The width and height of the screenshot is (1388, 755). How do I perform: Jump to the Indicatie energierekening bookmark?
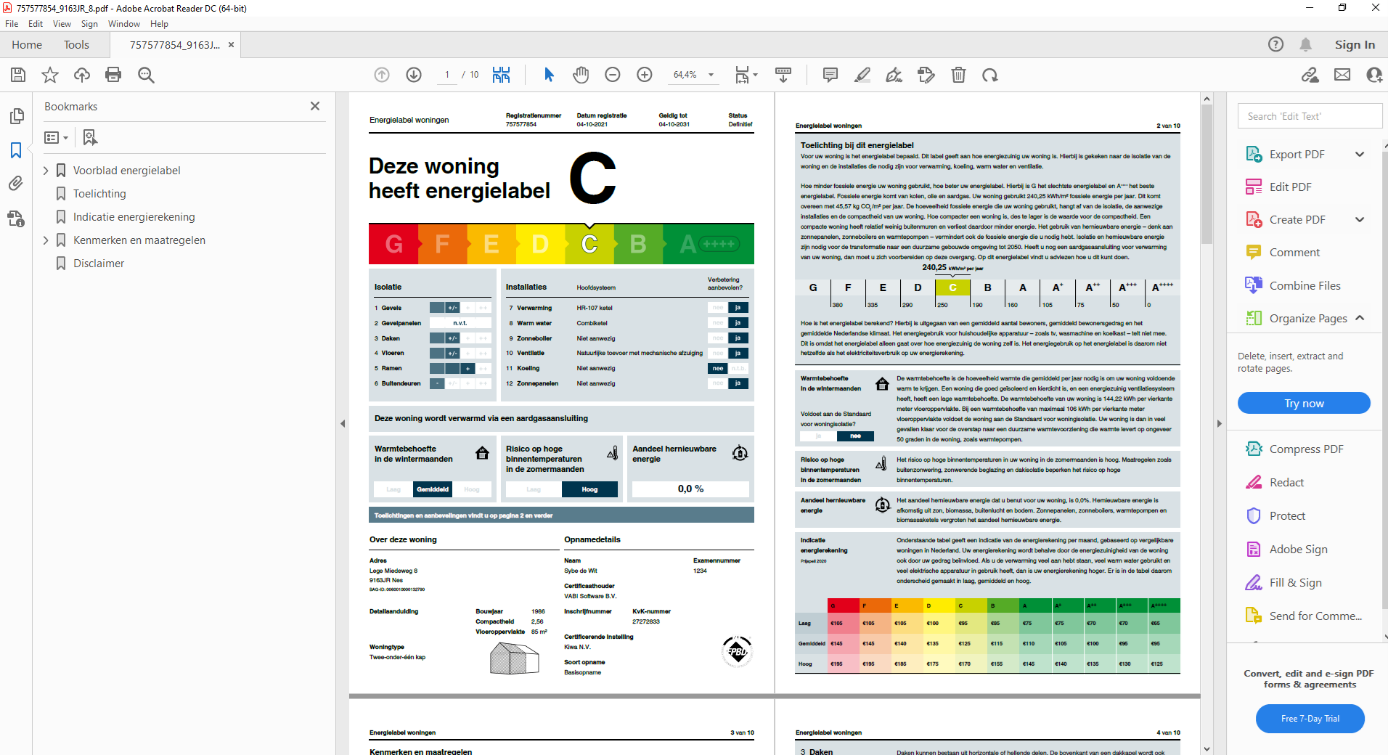[134, 217]
